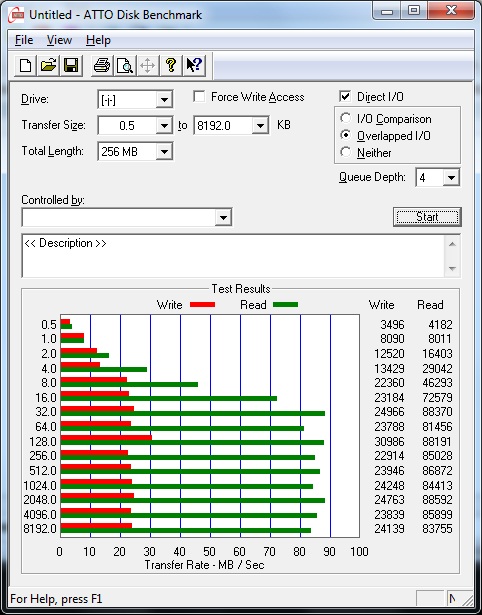The width and height of the screenshot is (482, 615).
Task: Open the Queue Depth dropdown
Action: (x=451, y=178)
